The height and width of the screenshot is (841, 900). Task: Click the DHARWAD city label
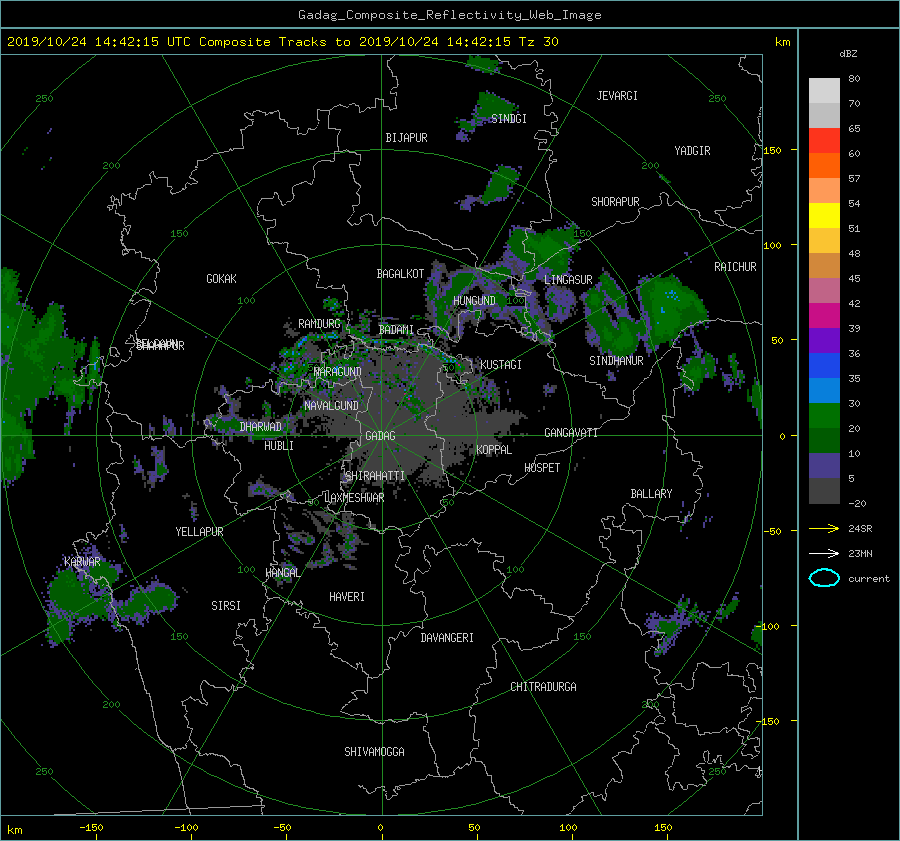[x=261, y=427]
